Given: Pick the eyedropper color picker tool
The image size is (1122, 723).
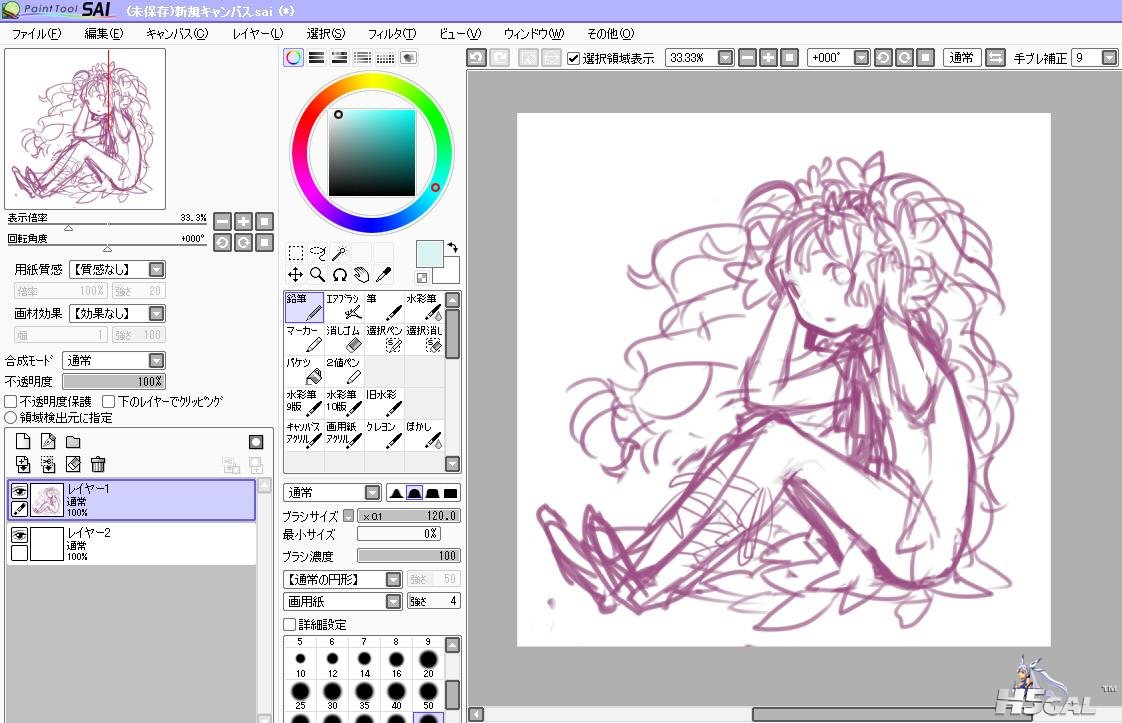Looking at the screenshot, I should [x=384, y=274].
